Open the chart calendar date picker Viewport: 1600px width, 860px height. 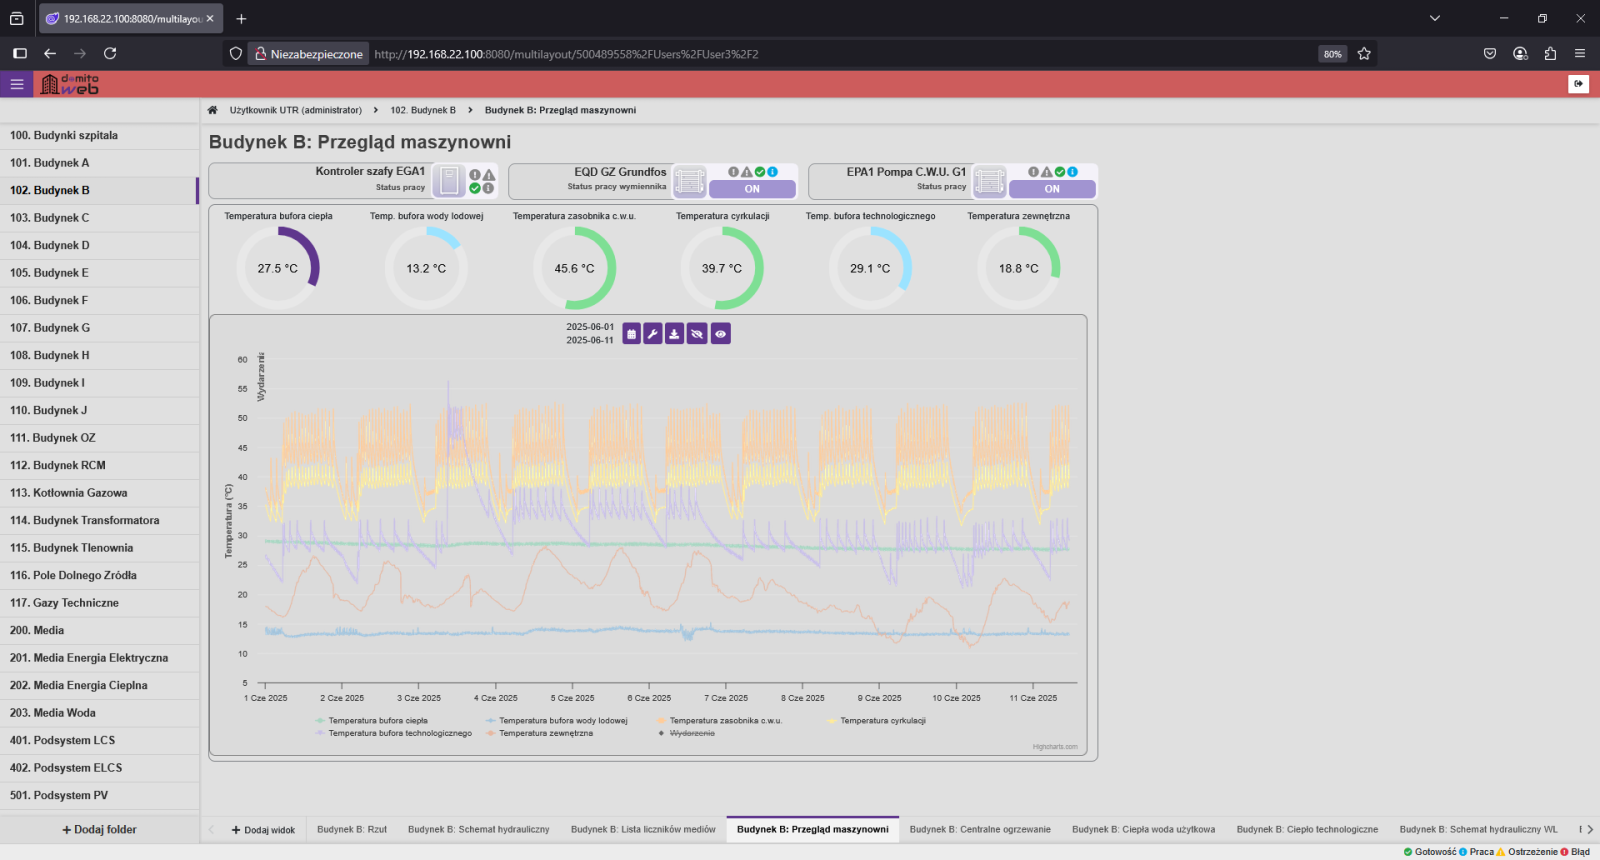(631, 334)
